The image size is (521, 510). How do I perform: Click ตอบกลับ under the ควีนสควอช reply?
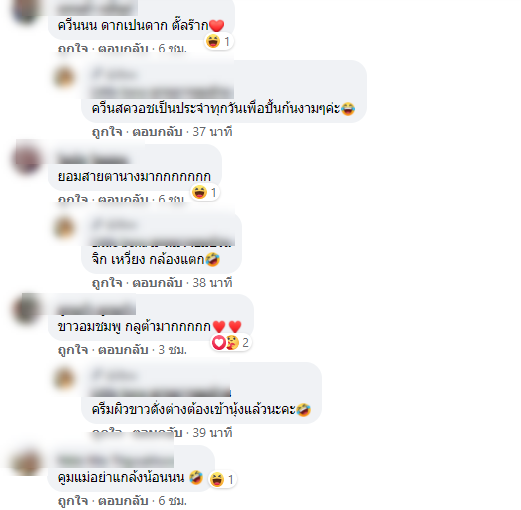coord(157,132)
